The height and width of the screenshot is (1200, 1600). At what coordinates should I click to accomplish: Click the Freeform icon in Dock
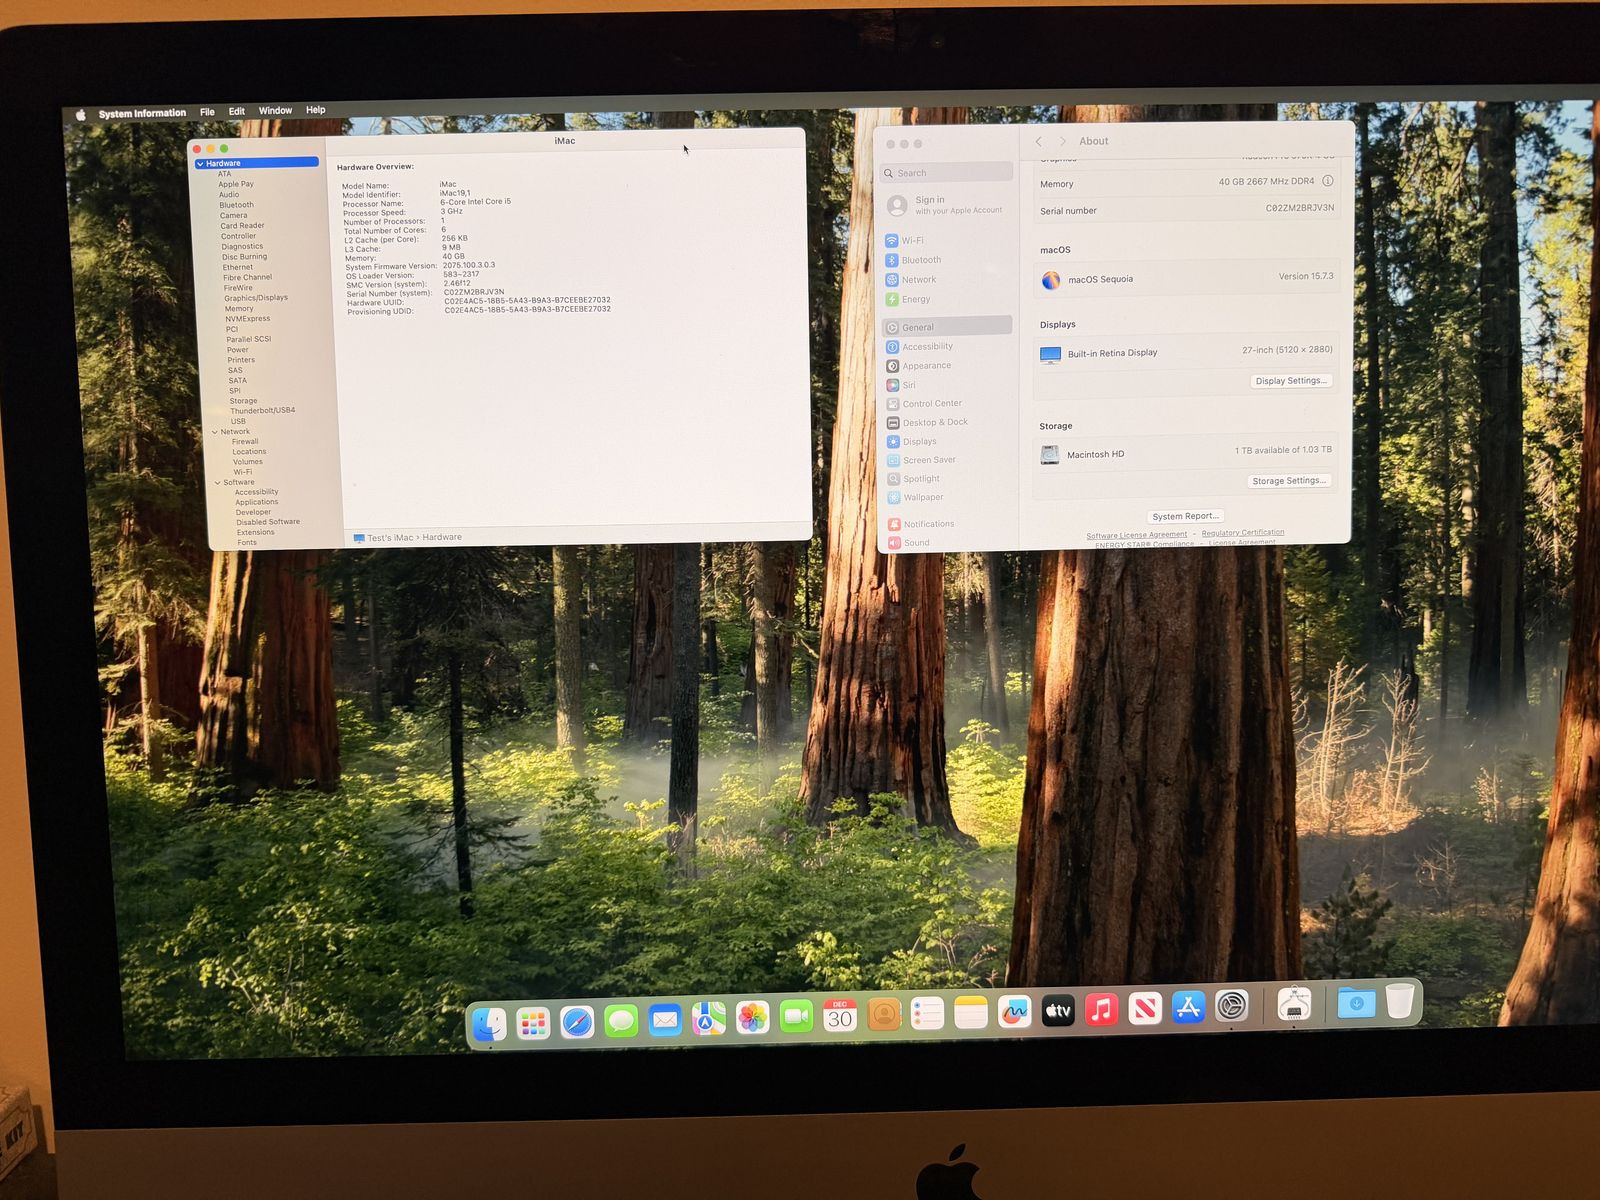pos(1014,1013)
